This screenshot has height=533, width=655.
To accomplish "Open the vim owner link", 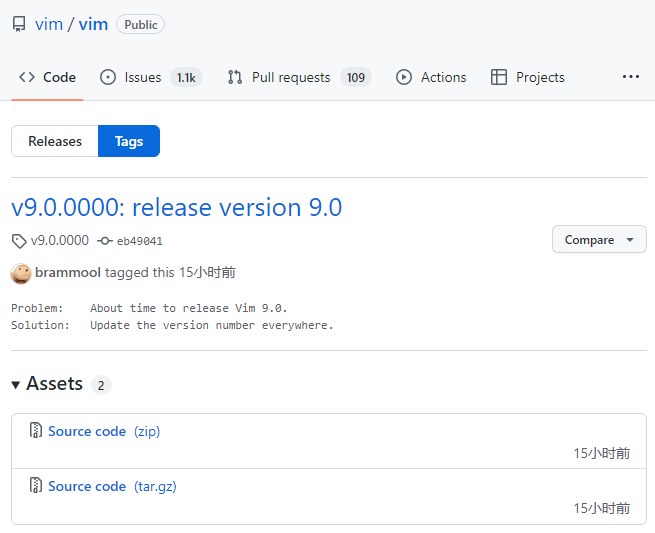I will (49, 24).
